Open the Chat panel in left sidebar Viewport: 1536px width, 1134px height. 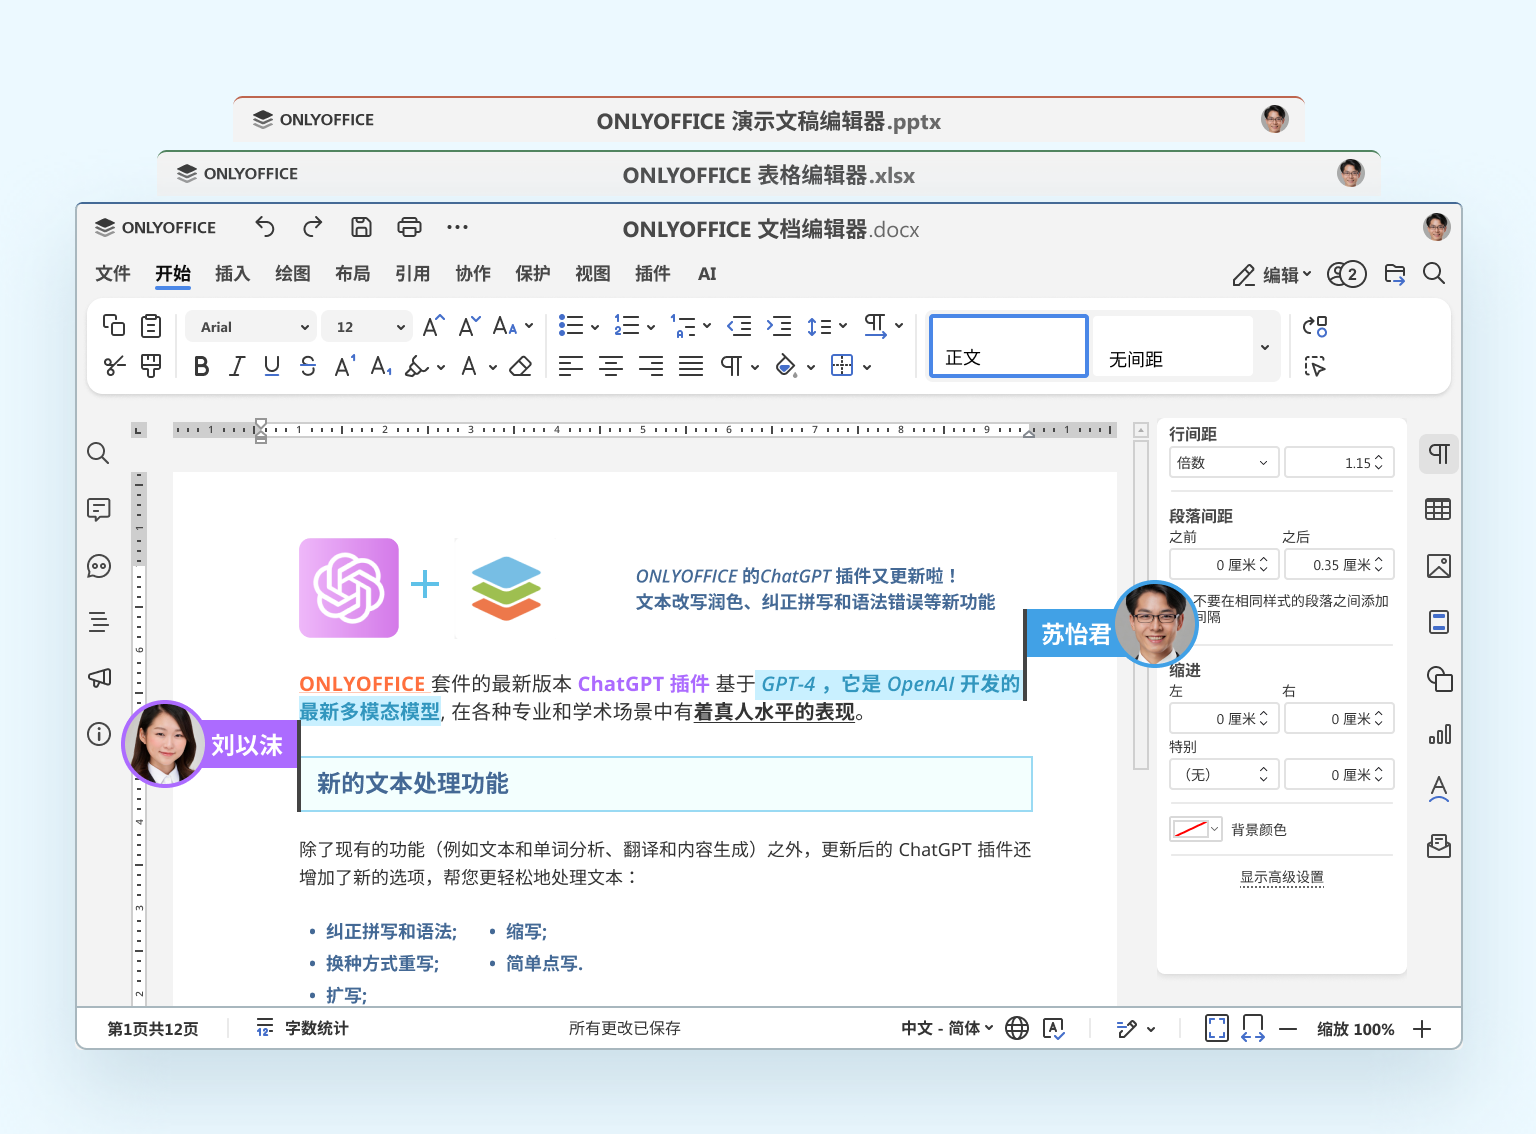point(98,566)
